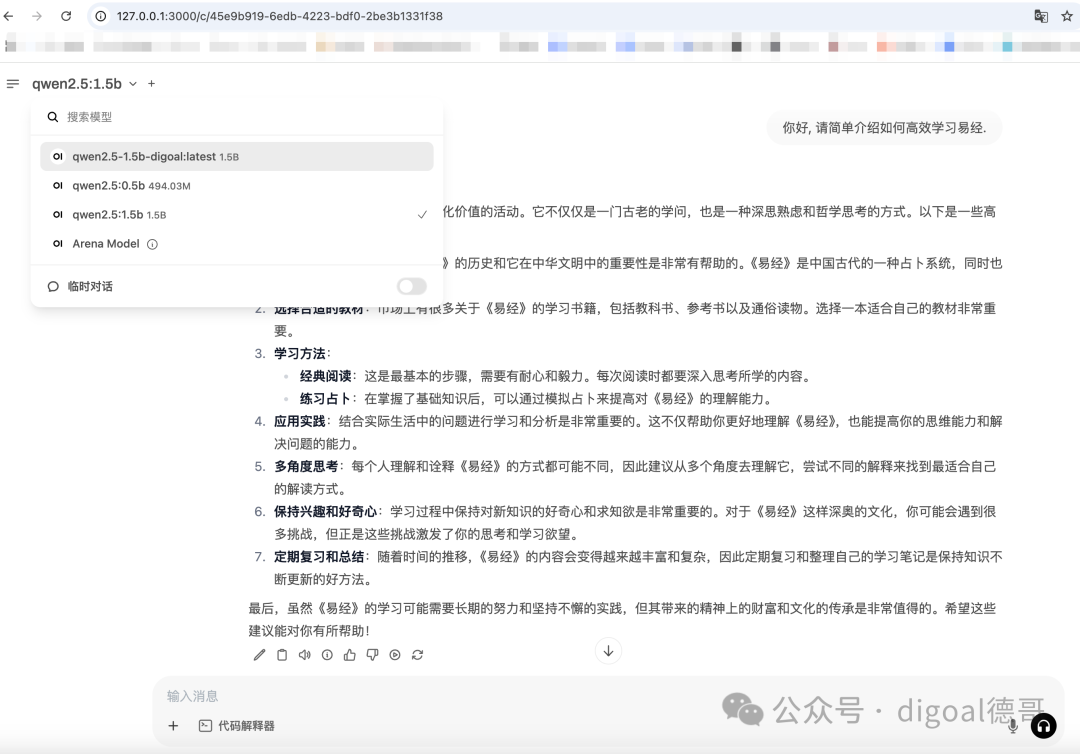Image resolution: width=1080 pixels, height=754 pixels.
Task: Open the browser translate icon
Action: pyautogui.click(x=1041, y=16)
